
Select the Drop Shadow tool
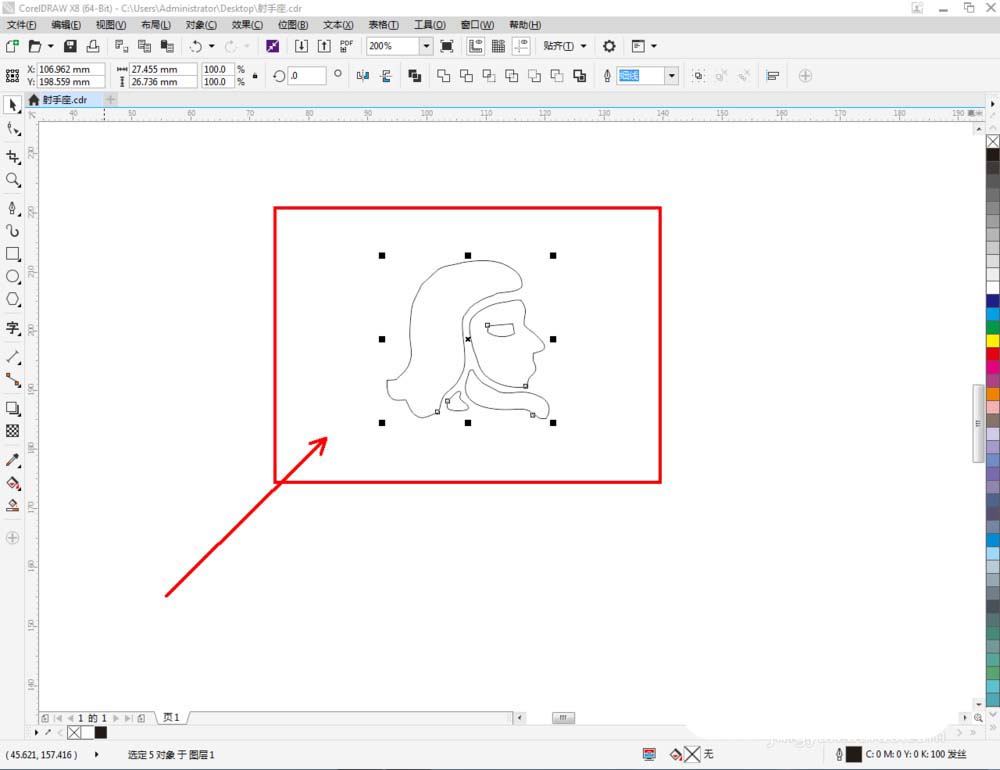point(12,408)
